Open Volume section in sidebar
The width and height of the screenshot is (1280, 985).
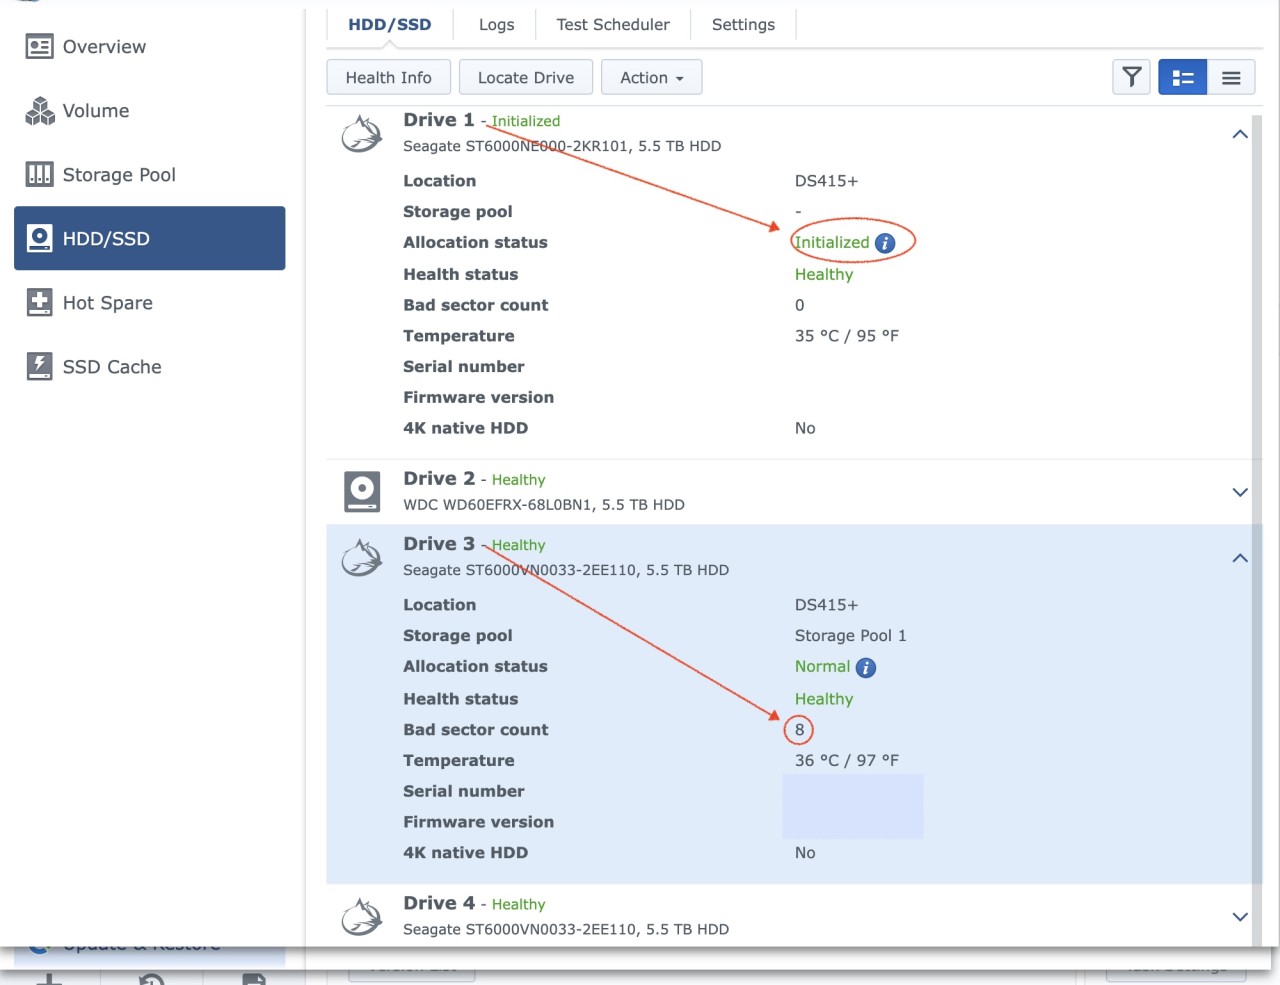(x=96, y=111)
